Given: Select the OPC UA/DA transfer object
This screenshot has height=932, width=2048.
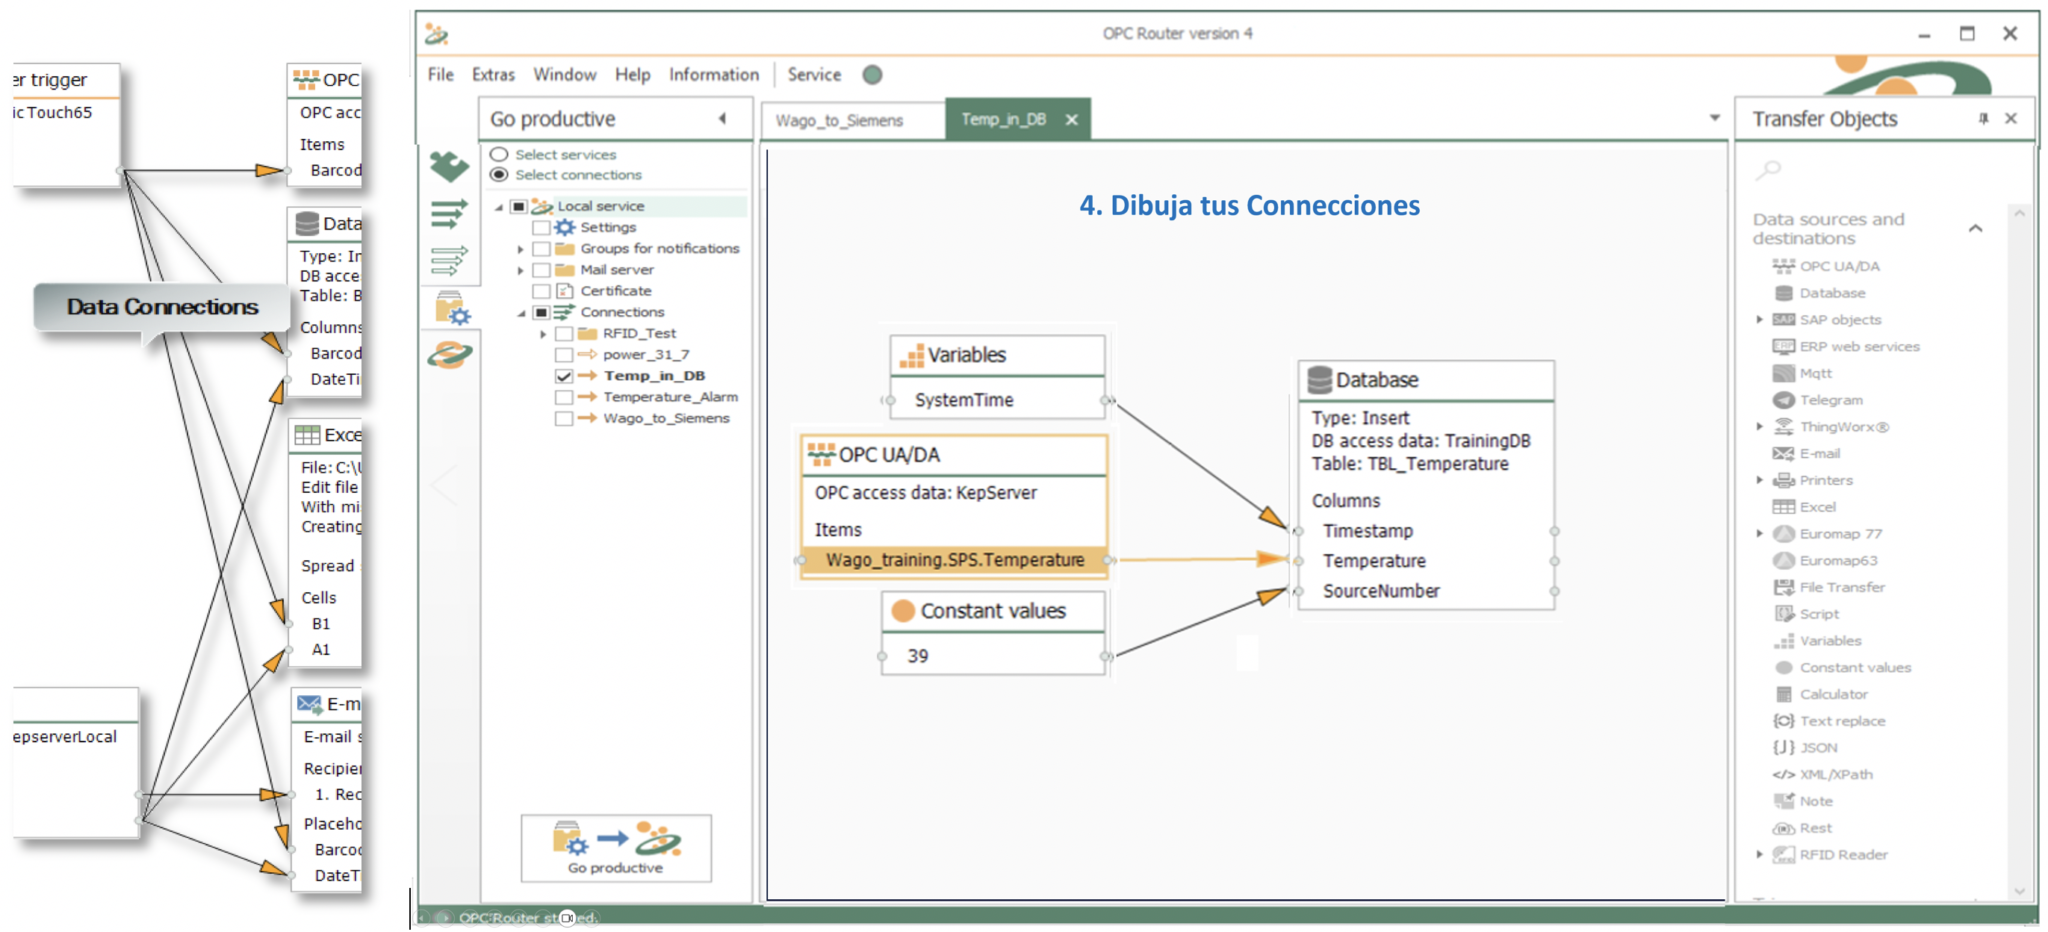Looking at the screenshot, I should (1839, 266).
